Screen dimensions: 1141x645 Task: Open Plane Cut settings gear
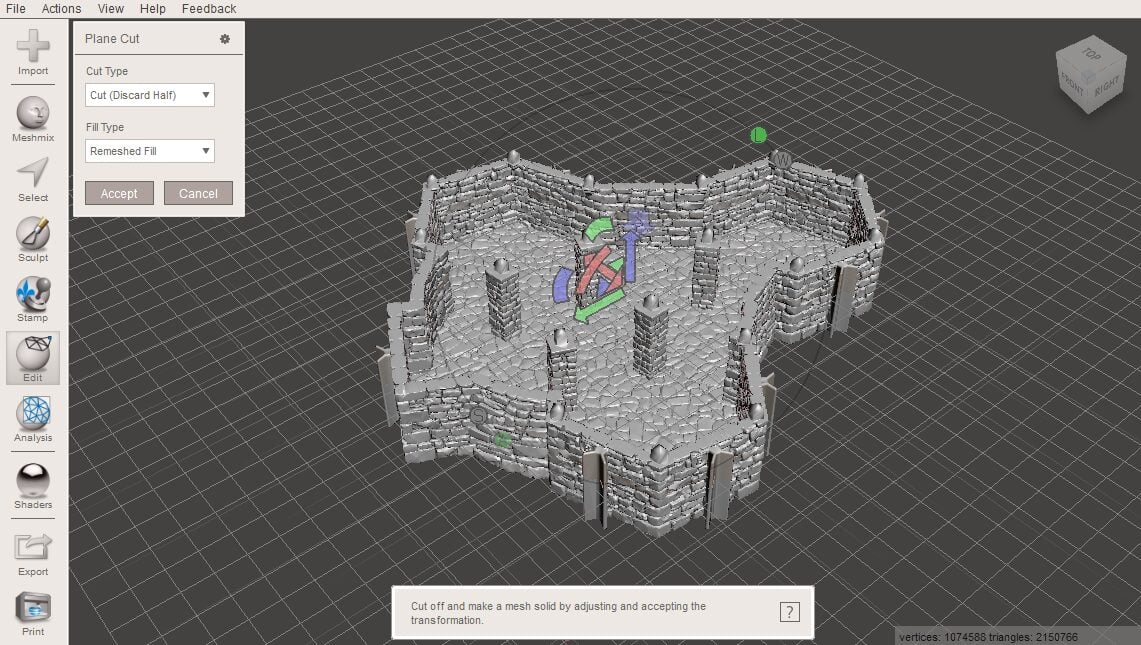pyautogui.click(x=225, y=39)
